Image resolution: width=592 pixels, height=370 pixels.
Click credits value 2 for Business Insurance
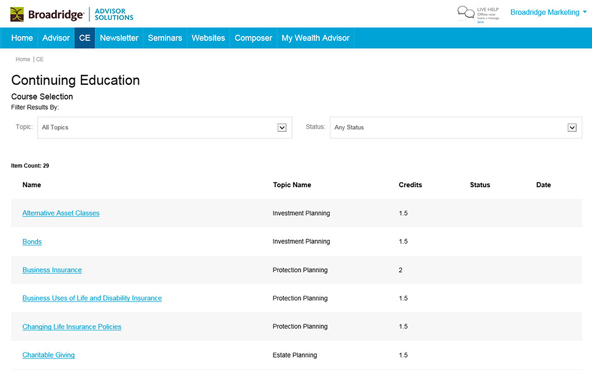click(x=401, y=270)
